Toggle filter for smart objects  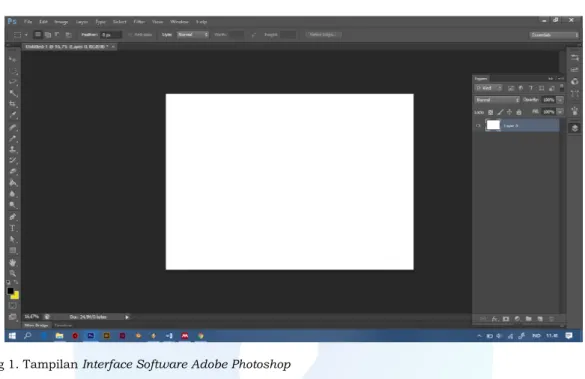pyautogui.click(x=551, y=88)
